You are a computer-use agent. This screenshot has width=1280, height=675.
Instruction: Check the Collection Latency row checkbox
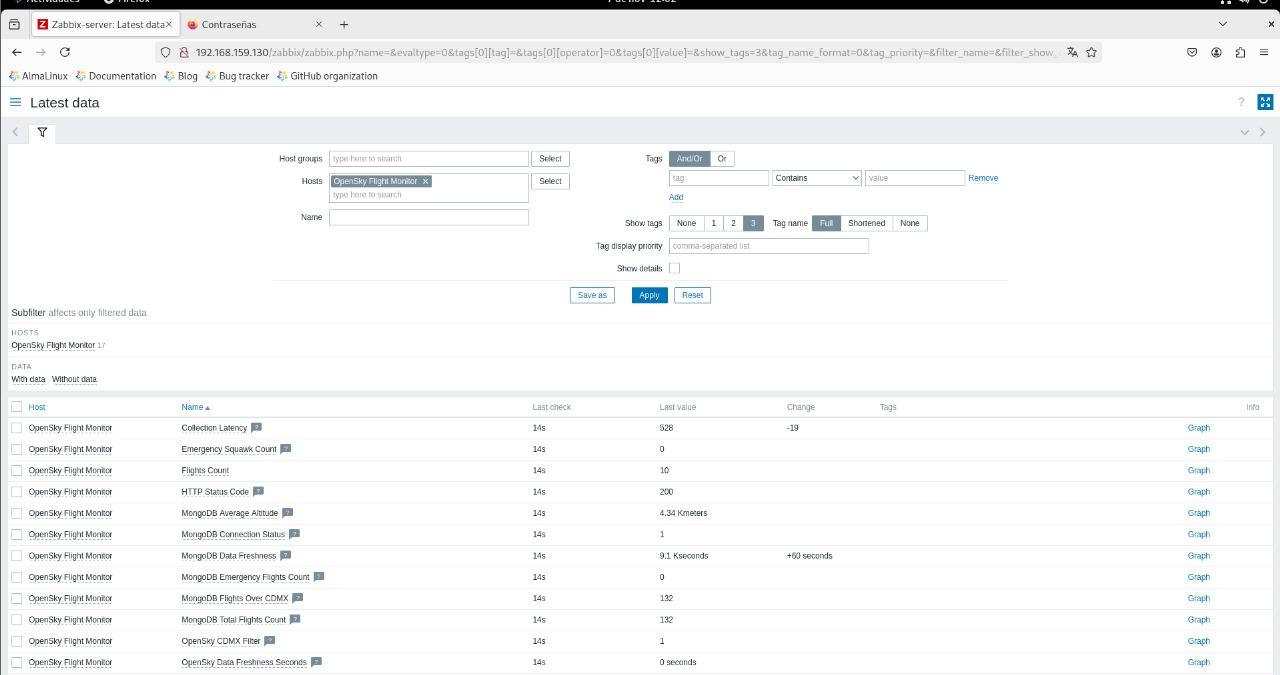click(16, 428)
